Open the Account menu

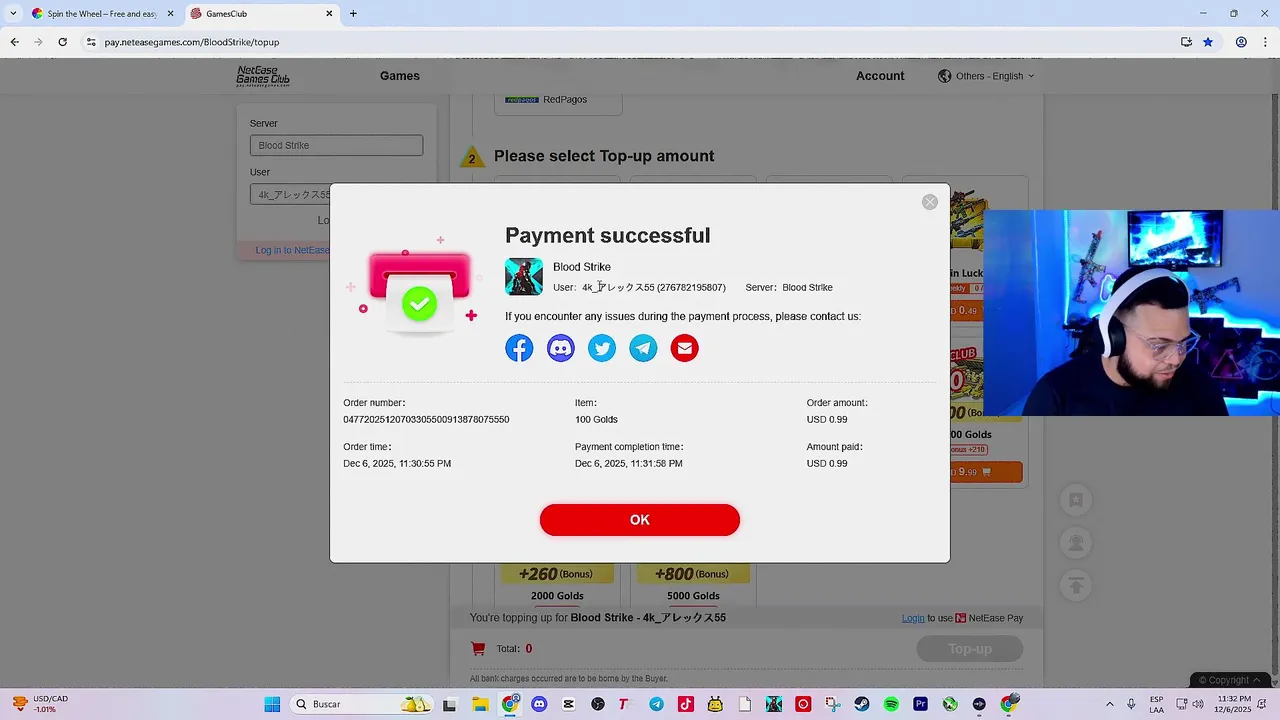click(x=880, y=76)
